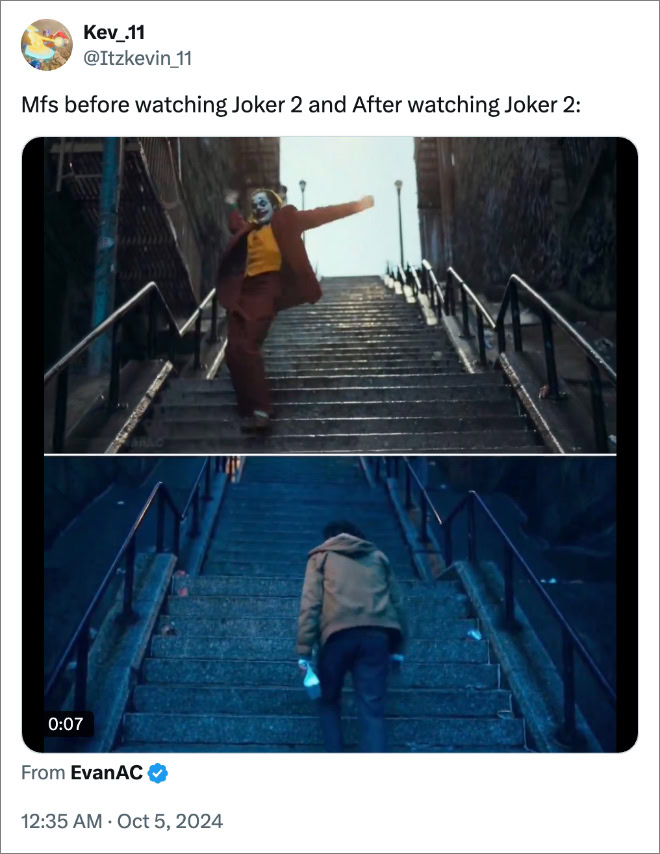
Task: Click Joker's yellow vest in the top clip
Action: click(262, 251)
